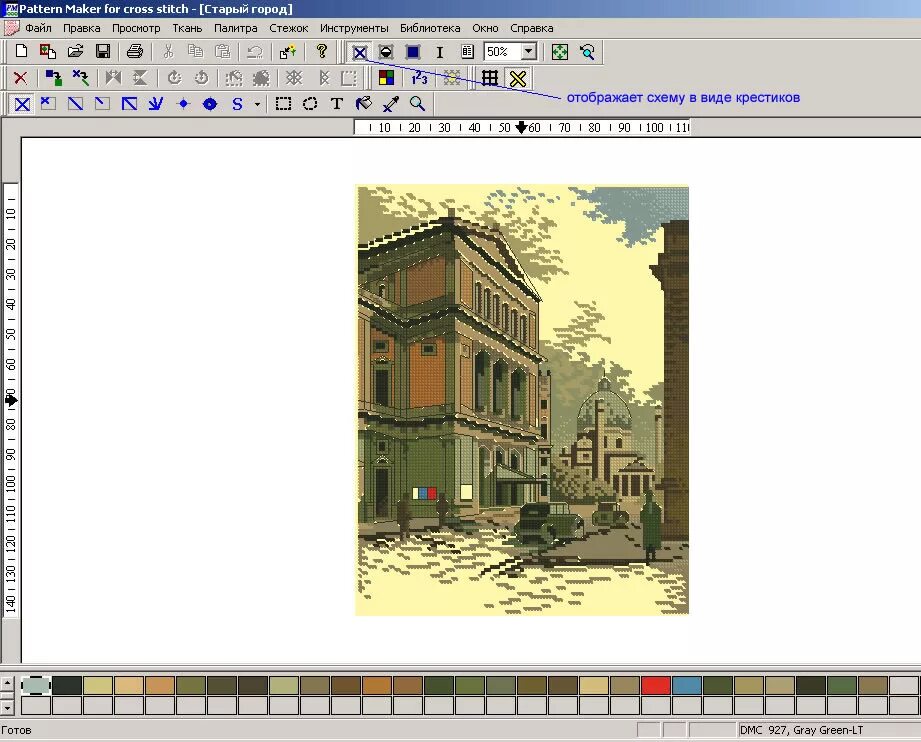Image resolution: width=921 pixels, height=742 pixels.
Task: Open the Файл menu
Action: pos(38,28)
